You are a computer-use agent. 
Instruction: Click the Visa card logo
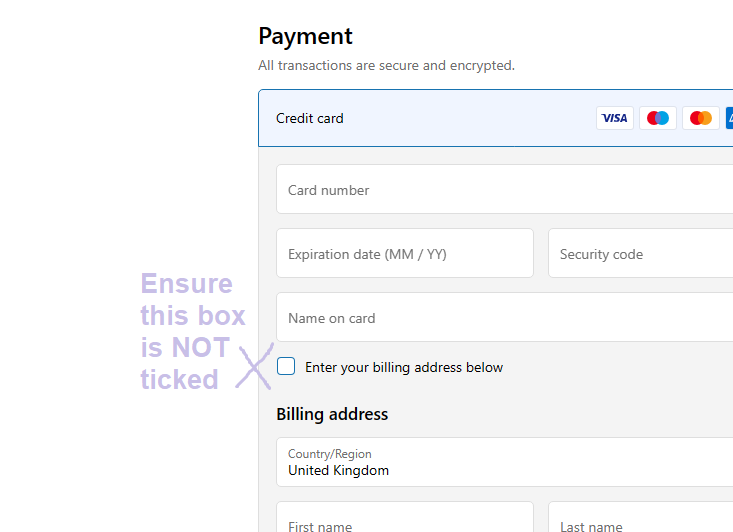pyautogui.click(x=615, y=118)
